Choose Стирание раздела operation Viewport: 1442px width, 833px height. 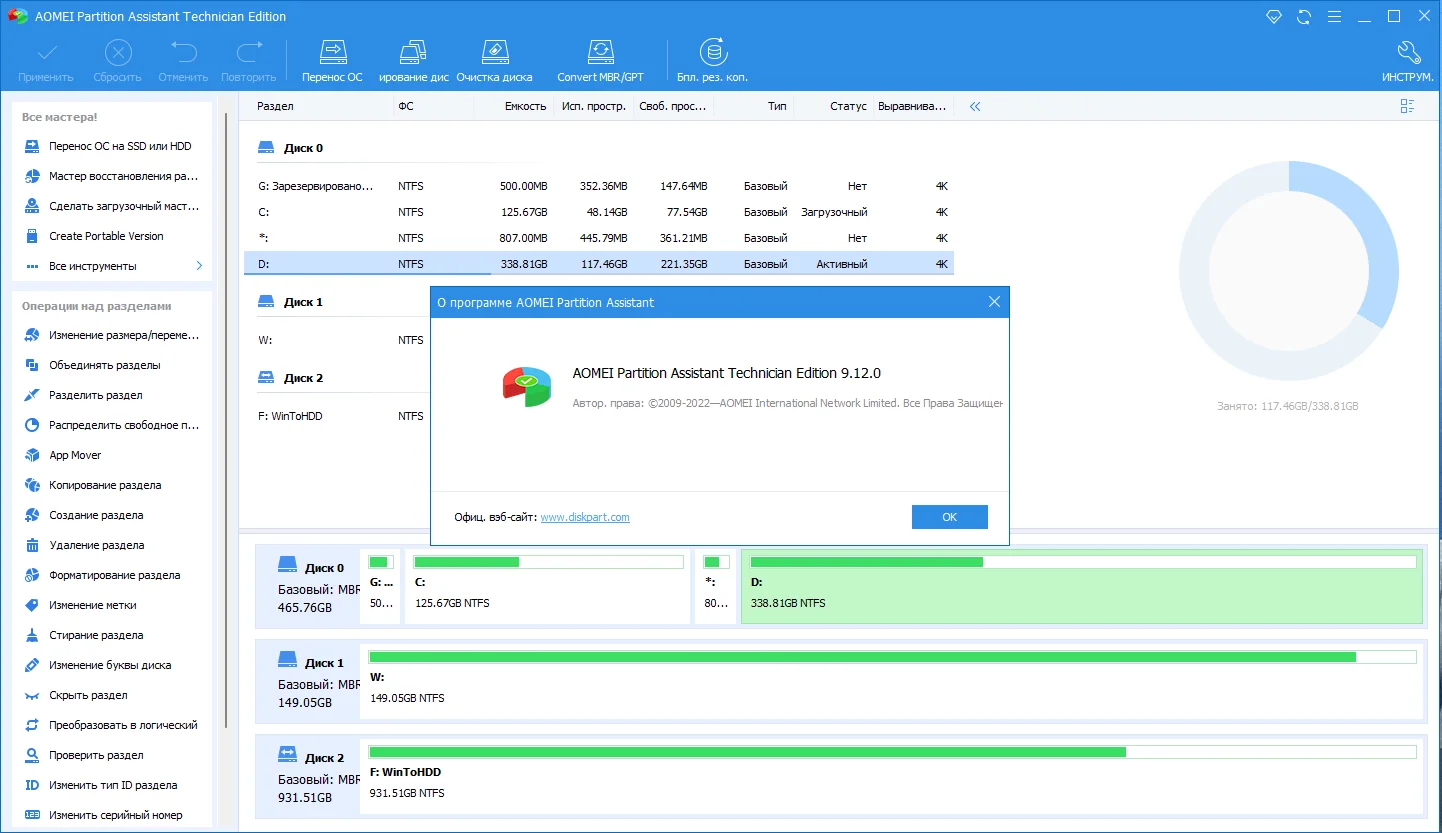112,635
